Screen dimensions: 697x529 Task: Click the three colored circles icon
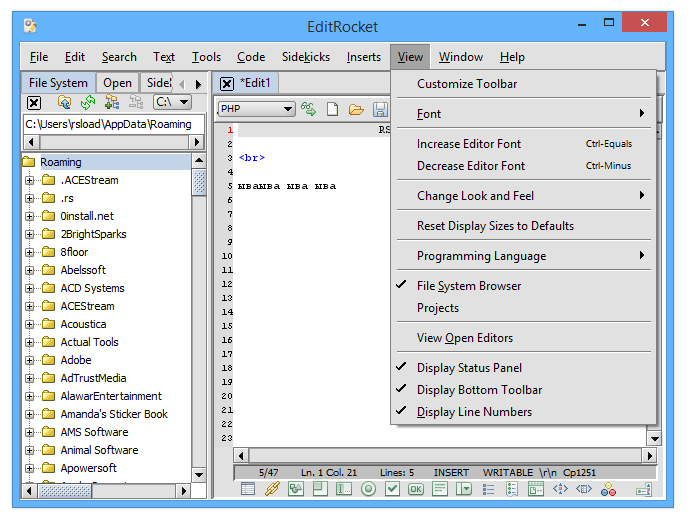tap(608, 489)
